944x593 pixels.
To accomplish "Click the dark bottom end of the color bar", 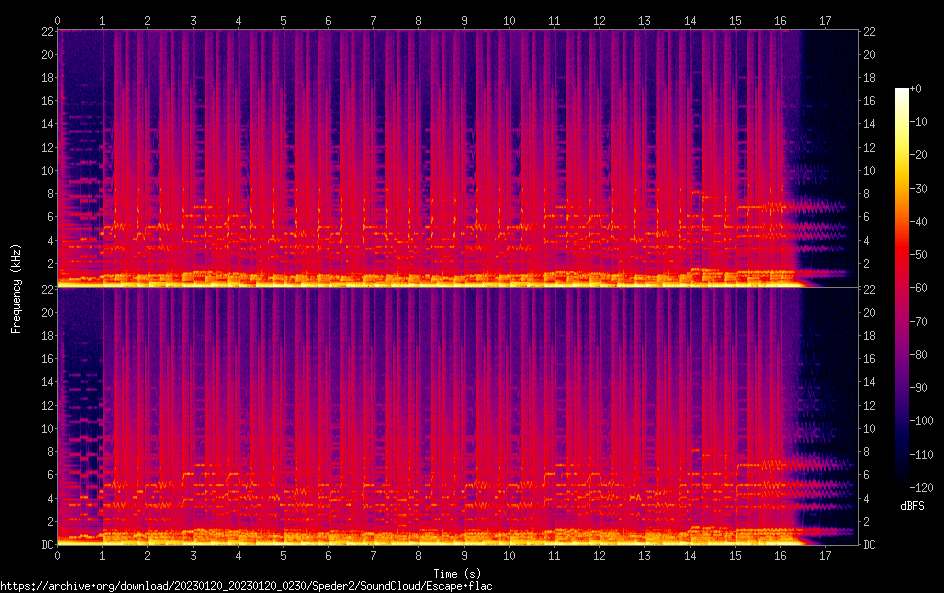I will [902, 484].
